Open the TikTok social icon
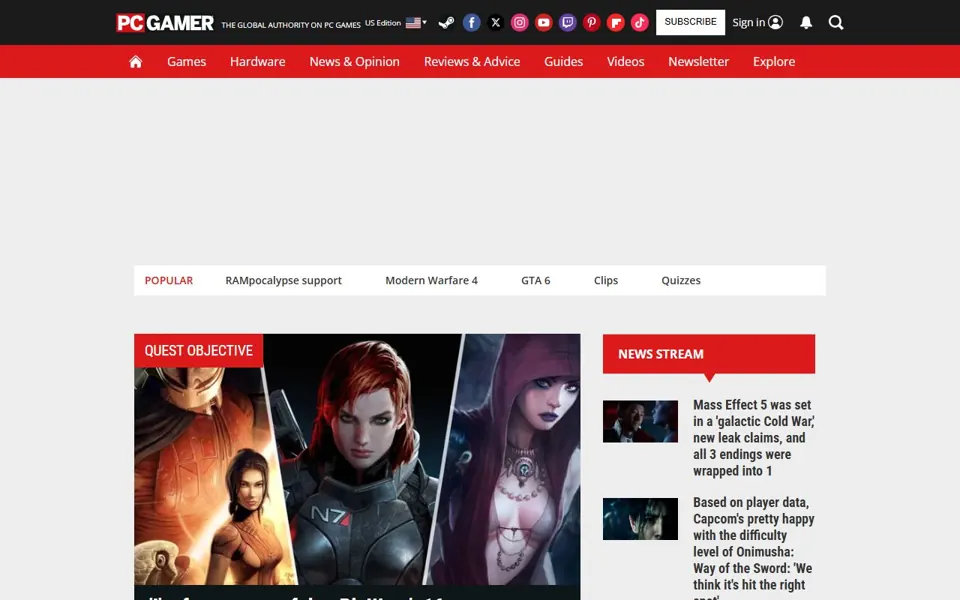The image size is (960, 600). coord(639,23)
